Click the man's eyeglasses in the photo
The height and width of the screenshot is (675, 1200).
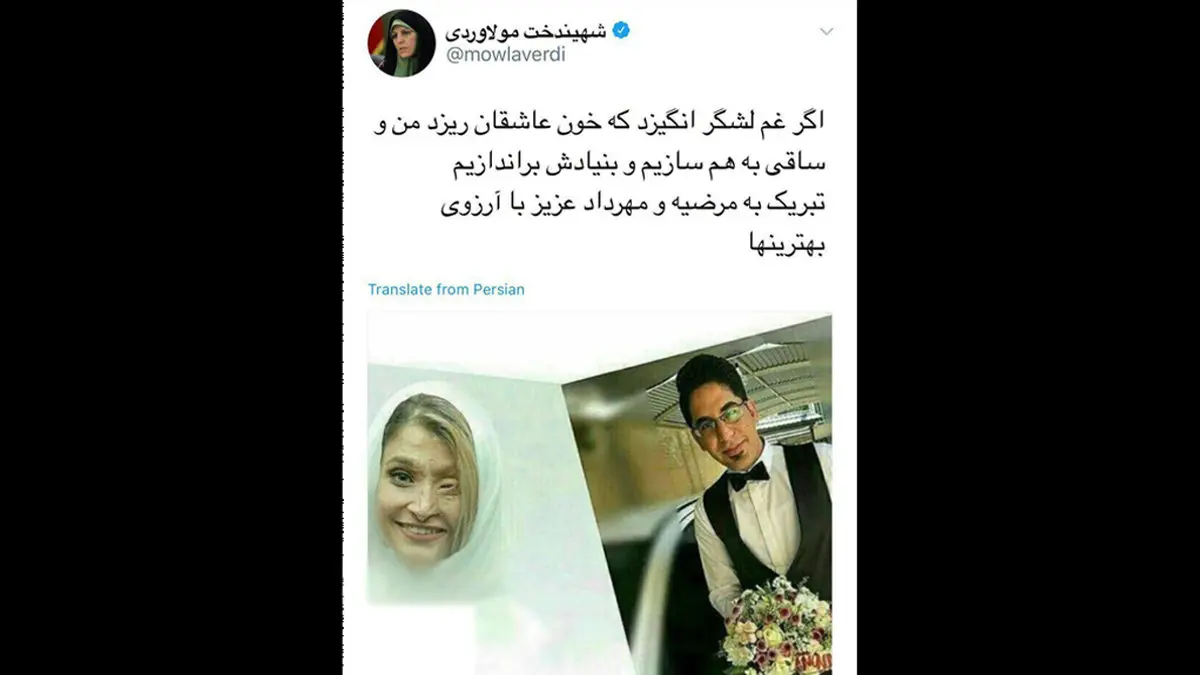722,417
